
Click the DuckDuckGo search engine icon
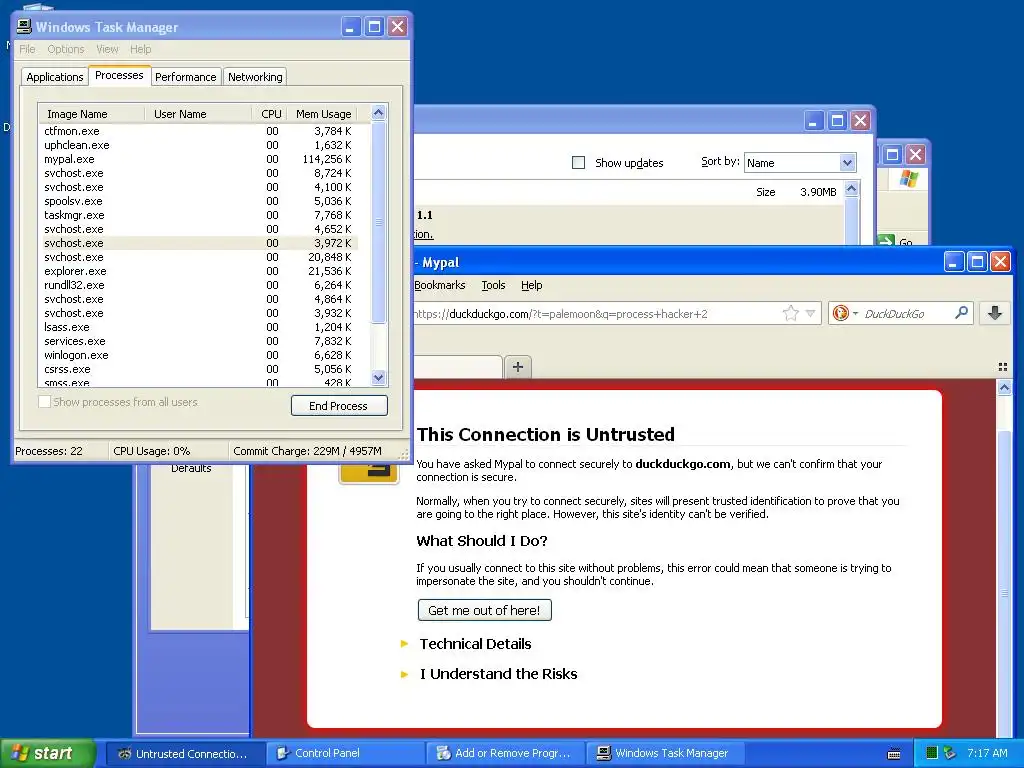840,313
